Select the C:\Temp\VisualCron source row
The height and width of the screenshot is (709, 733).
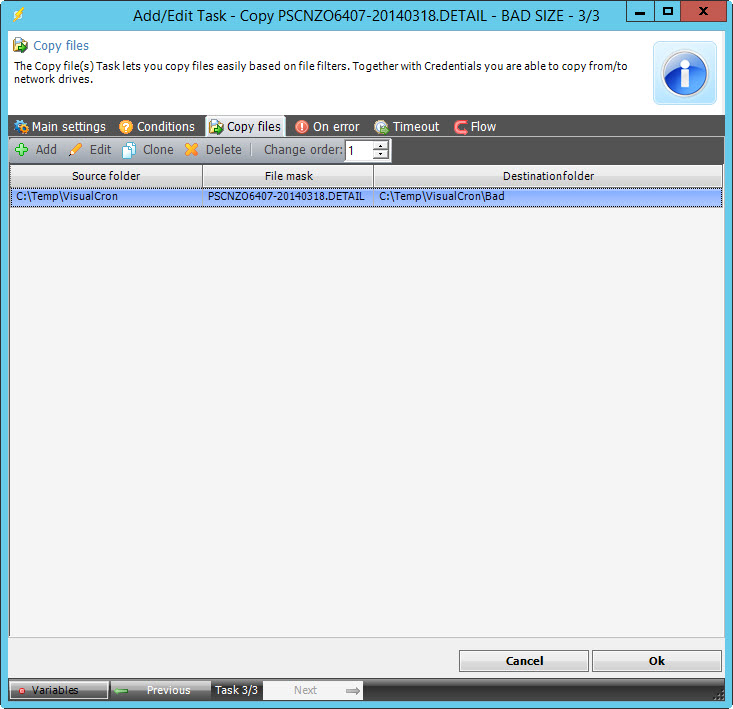[105, 197]
